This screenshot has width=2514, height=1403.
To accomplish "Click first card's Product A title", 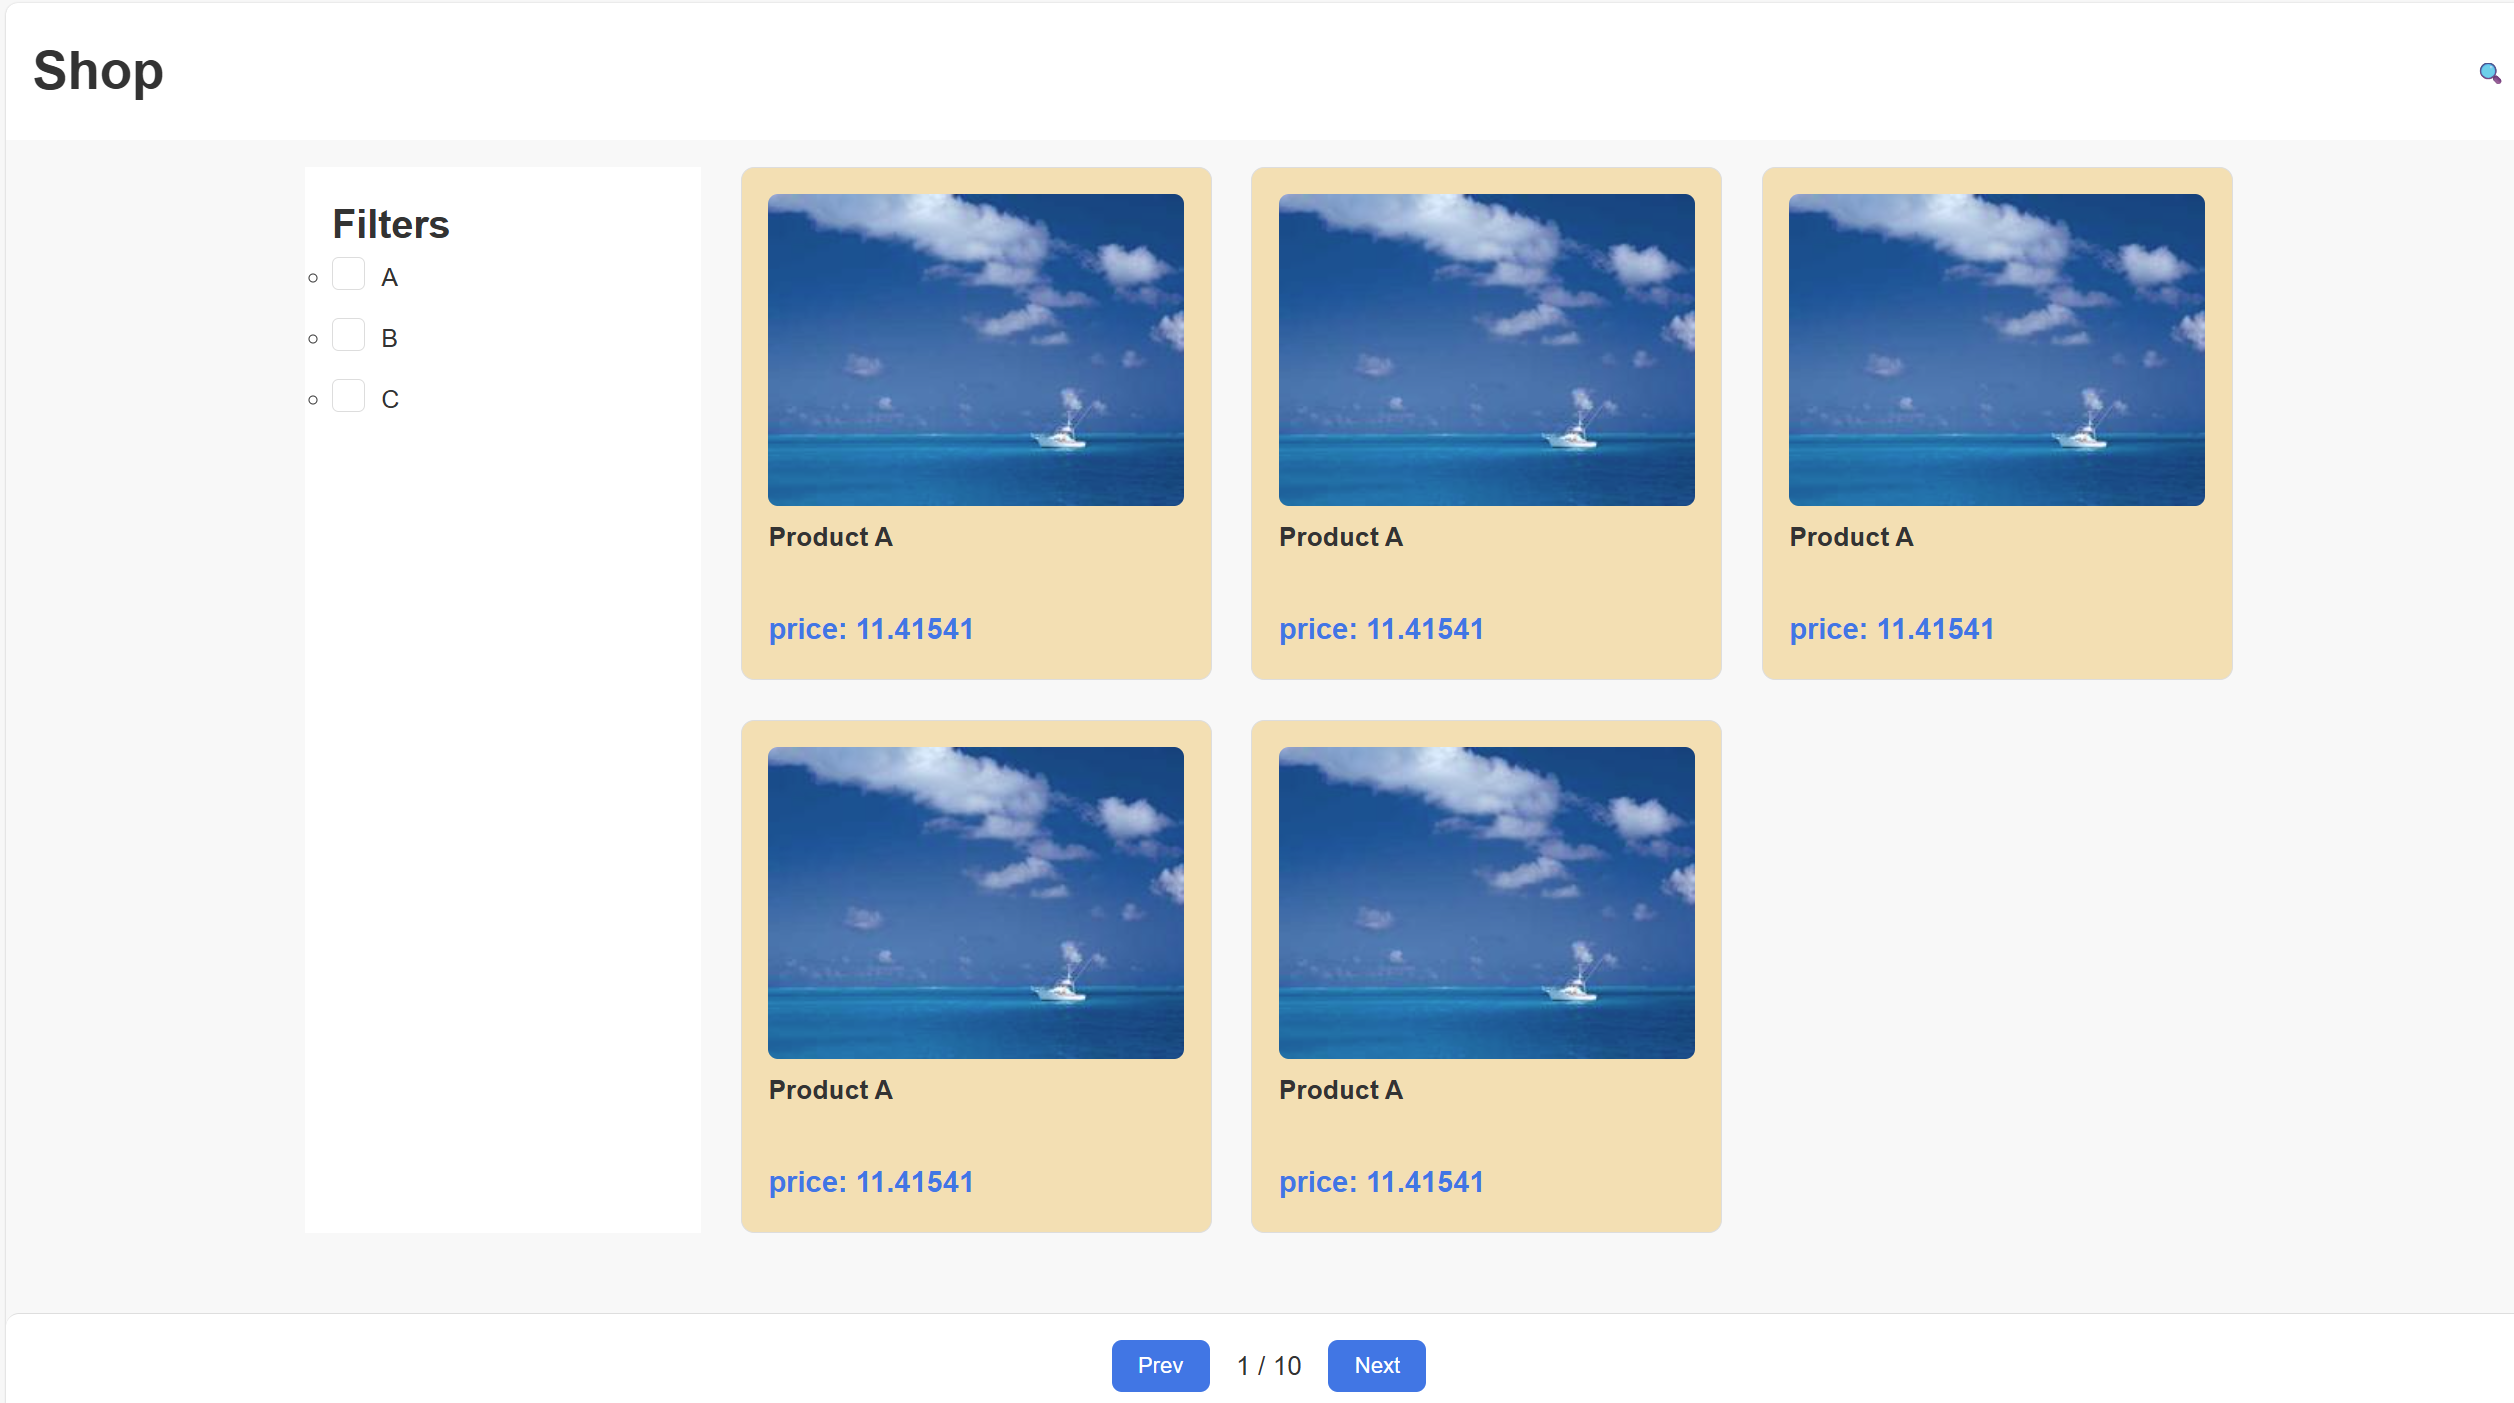I will click(x=830, y=537).
